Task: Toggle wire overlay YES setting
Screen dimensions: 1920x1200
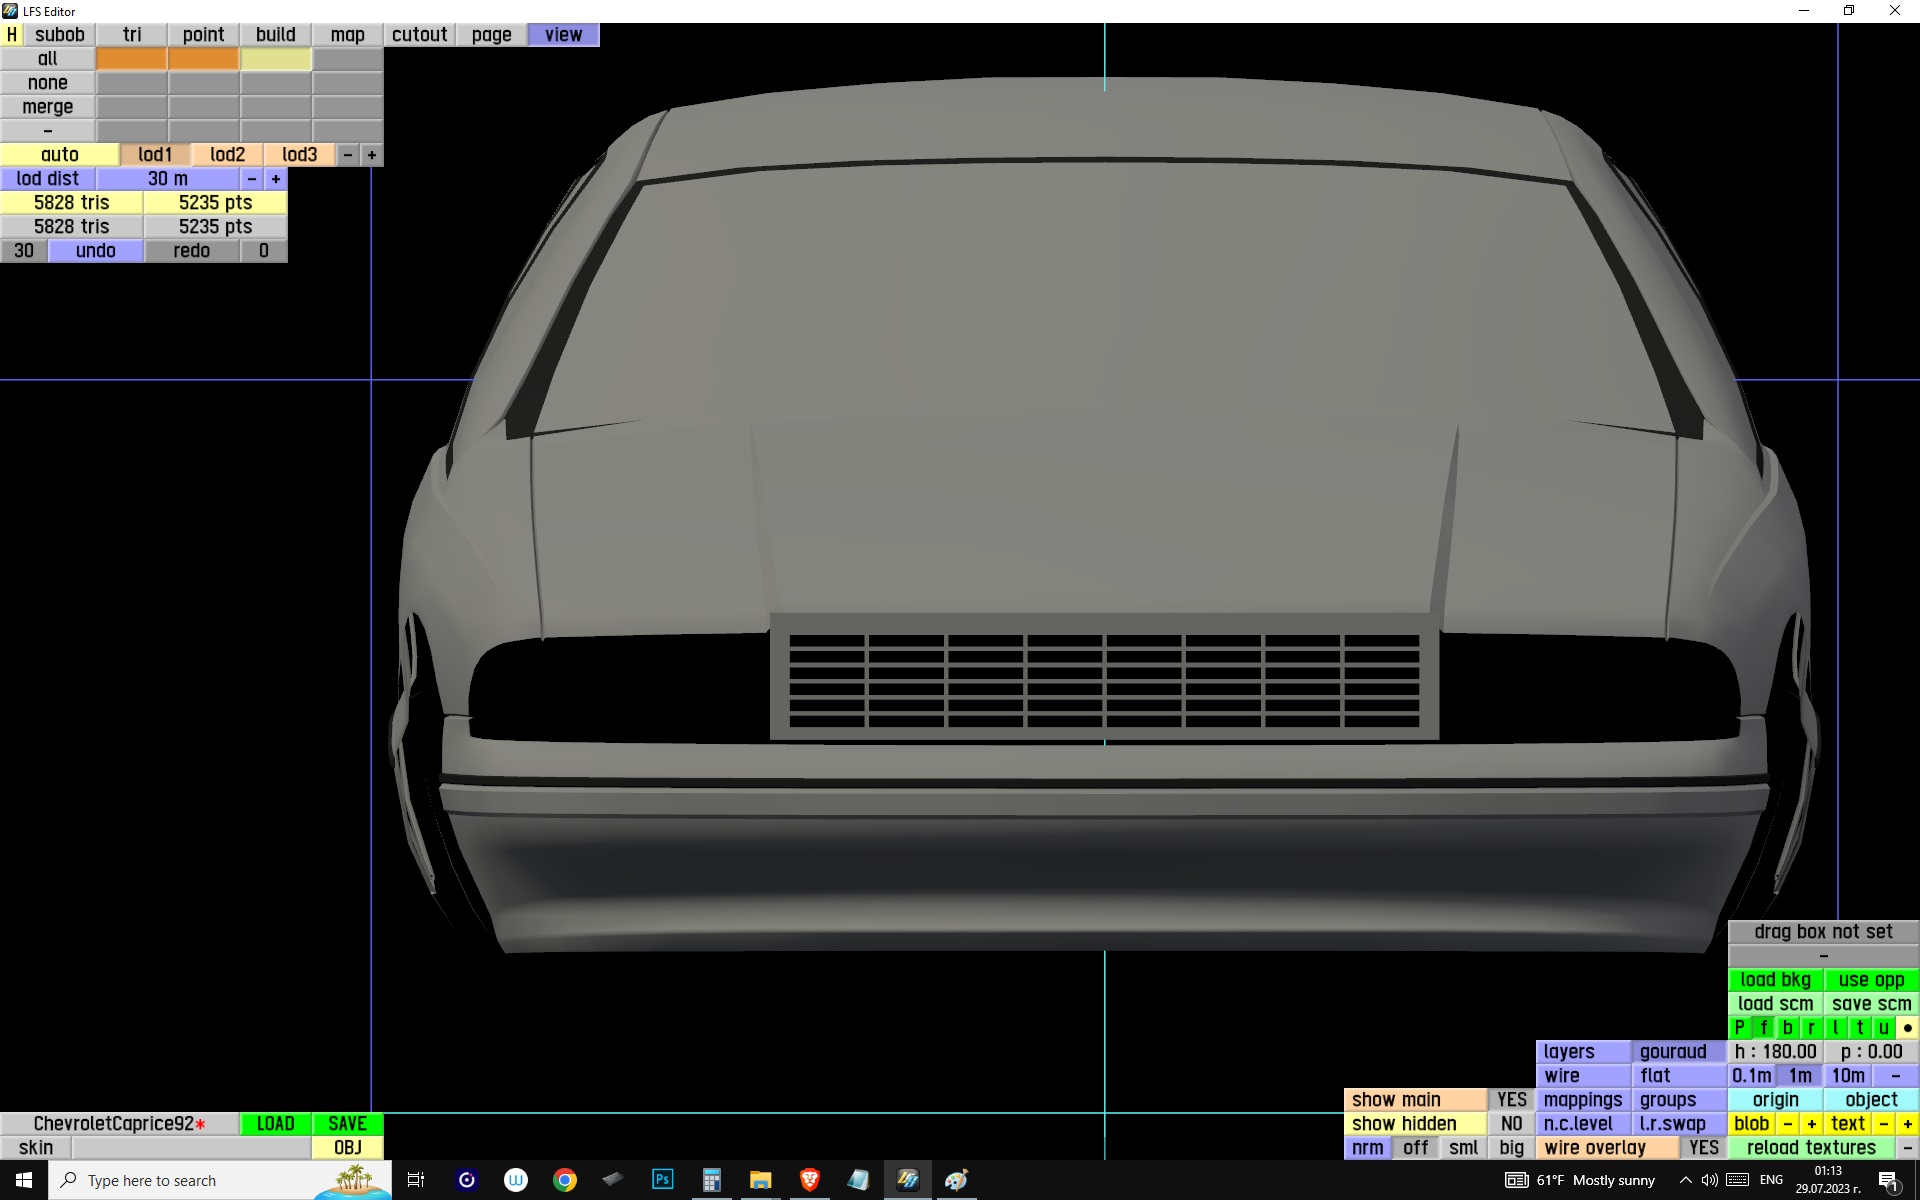Action: point(1703,1148)
